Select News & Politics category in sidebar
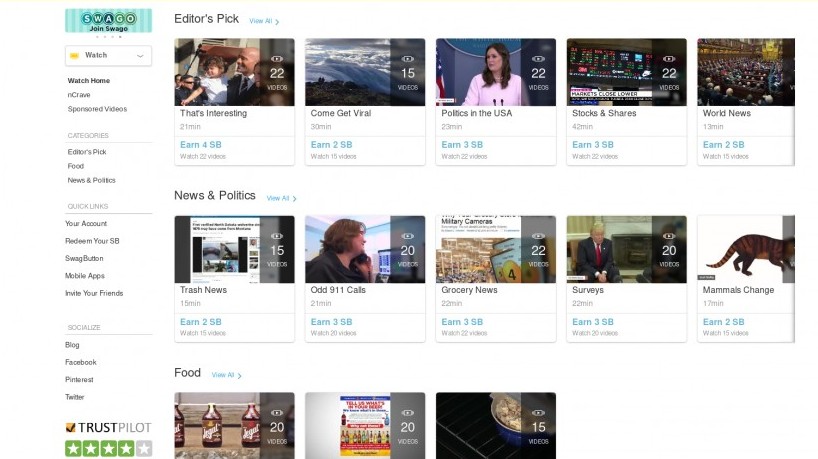Screen dimensions: 818x459 91,180
